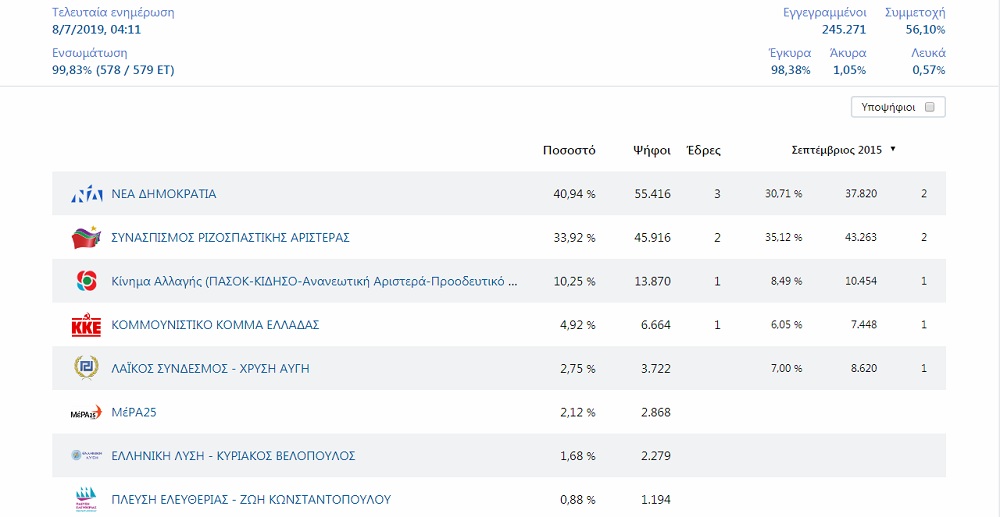Click the Ψήφοι column header
The height and width of the screenshot is (517, 1000).
click(x=652, y=150)
